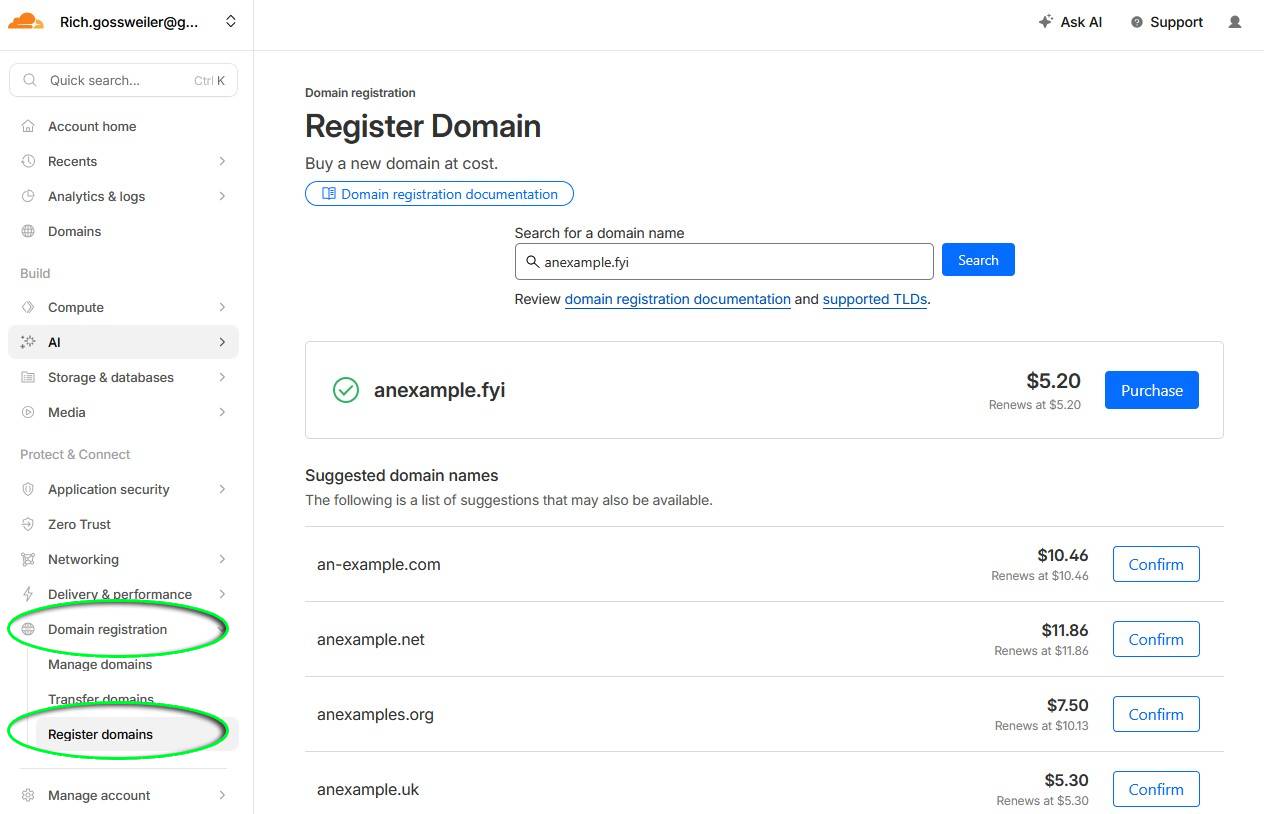Open the account switcher dropdown
The image size is (1264, 814).
coord(231,21)
